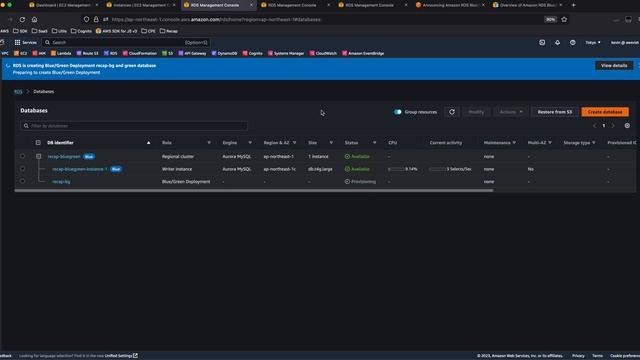Viewport: 640px width, 360px height.
Task: Open the notifications bell icon
Action: point(558,42)
